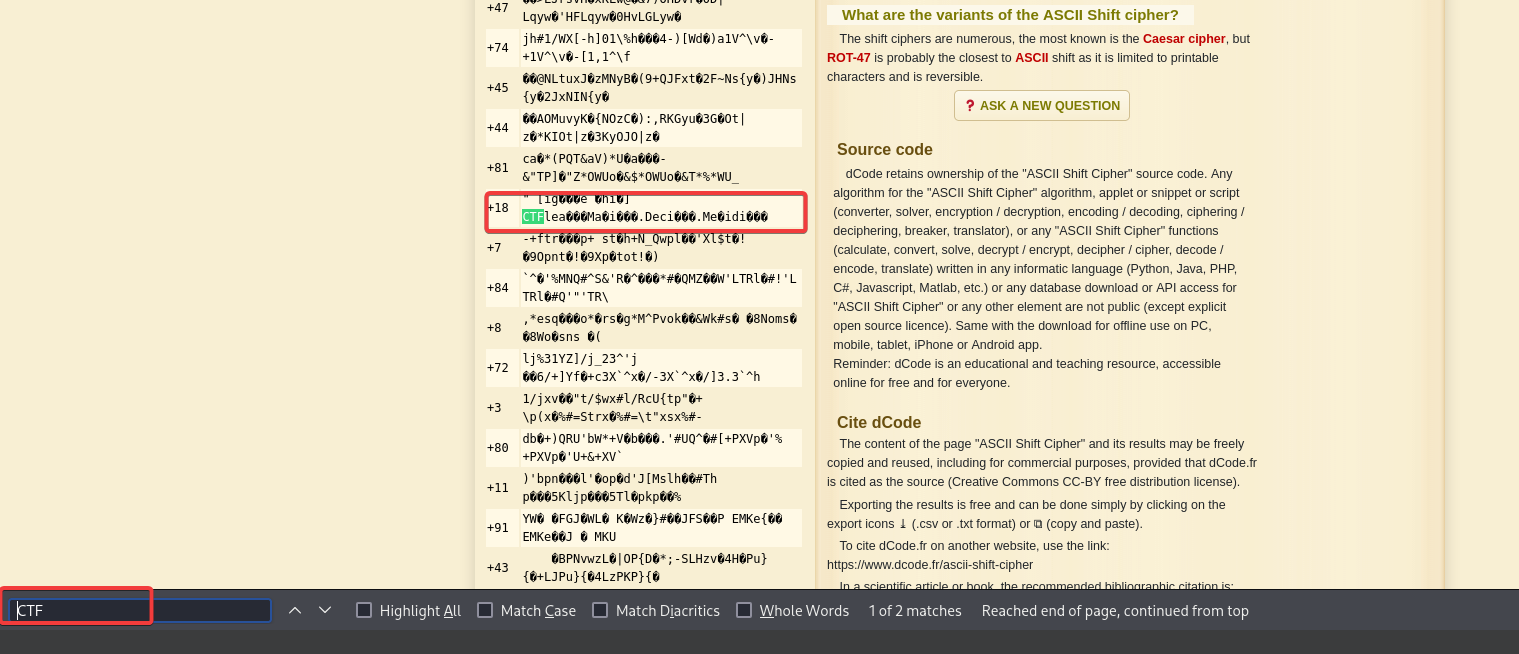Image resolution: width=1519 pixels, height=654 pixels.
Task: Go to previous find match arrow
Action: 295,610
